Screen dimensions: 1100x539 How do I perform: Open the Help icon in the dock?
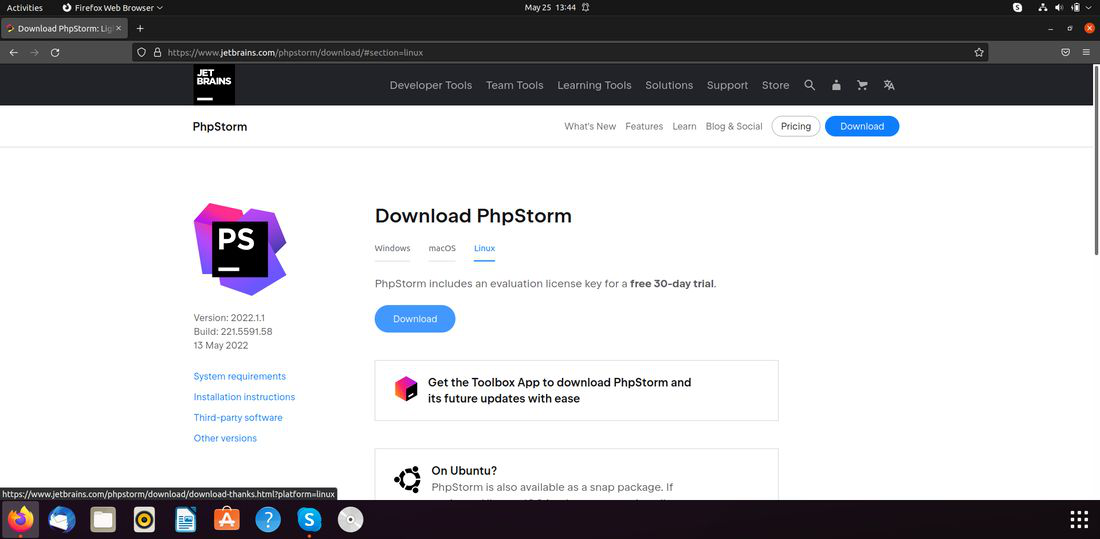[268, 520]
